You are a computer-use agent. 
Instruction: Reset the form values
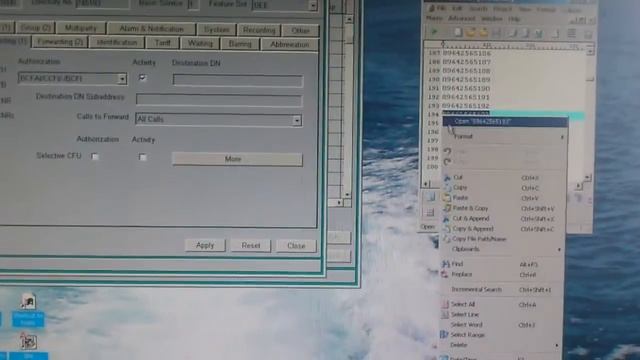(x=251, y=245)
